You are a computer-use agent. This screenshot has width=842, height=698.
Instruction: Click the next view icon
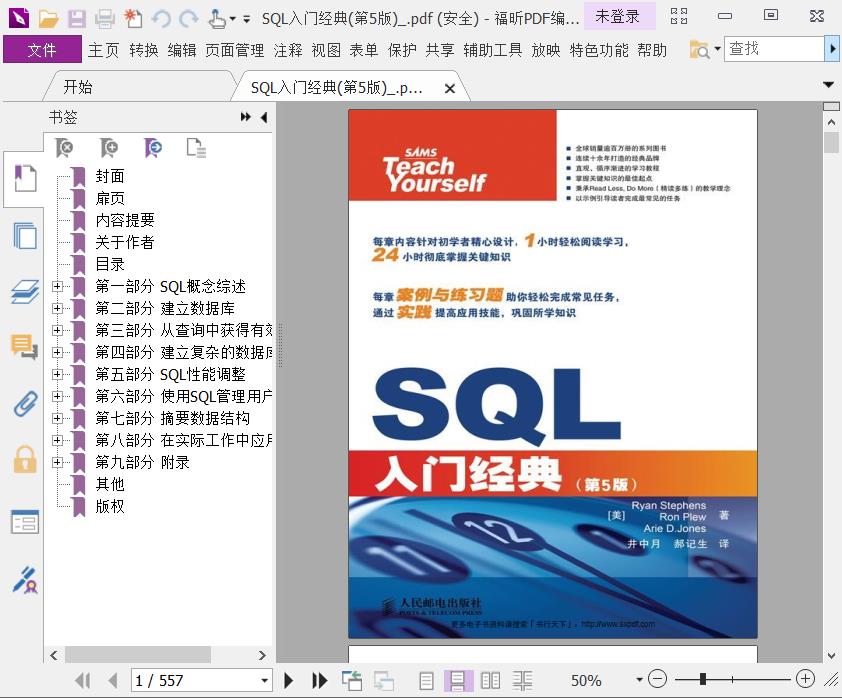tap(384, 681)
